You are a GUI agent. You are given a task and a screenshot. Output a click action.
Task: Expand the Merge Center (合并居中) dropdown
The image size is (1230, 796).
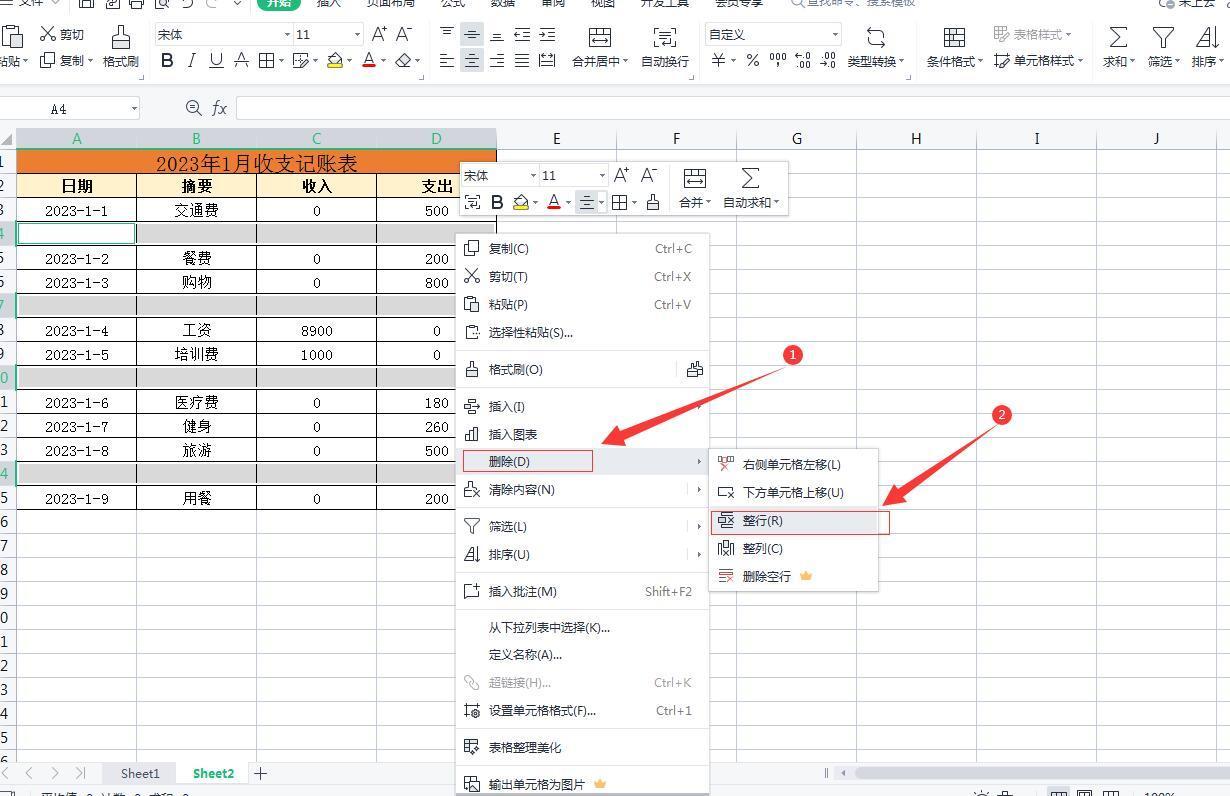(x=626, y=62)
